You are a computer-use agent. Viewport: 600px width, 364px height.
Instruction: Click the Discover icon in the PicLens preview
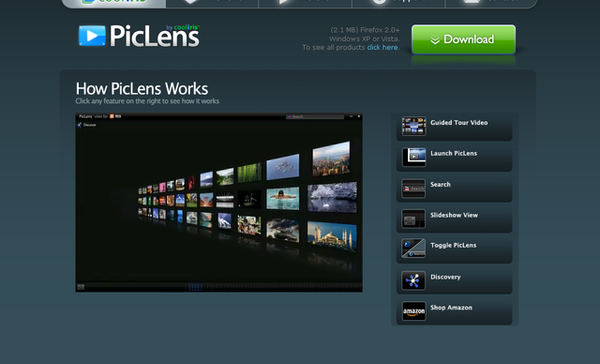[79, 125]
